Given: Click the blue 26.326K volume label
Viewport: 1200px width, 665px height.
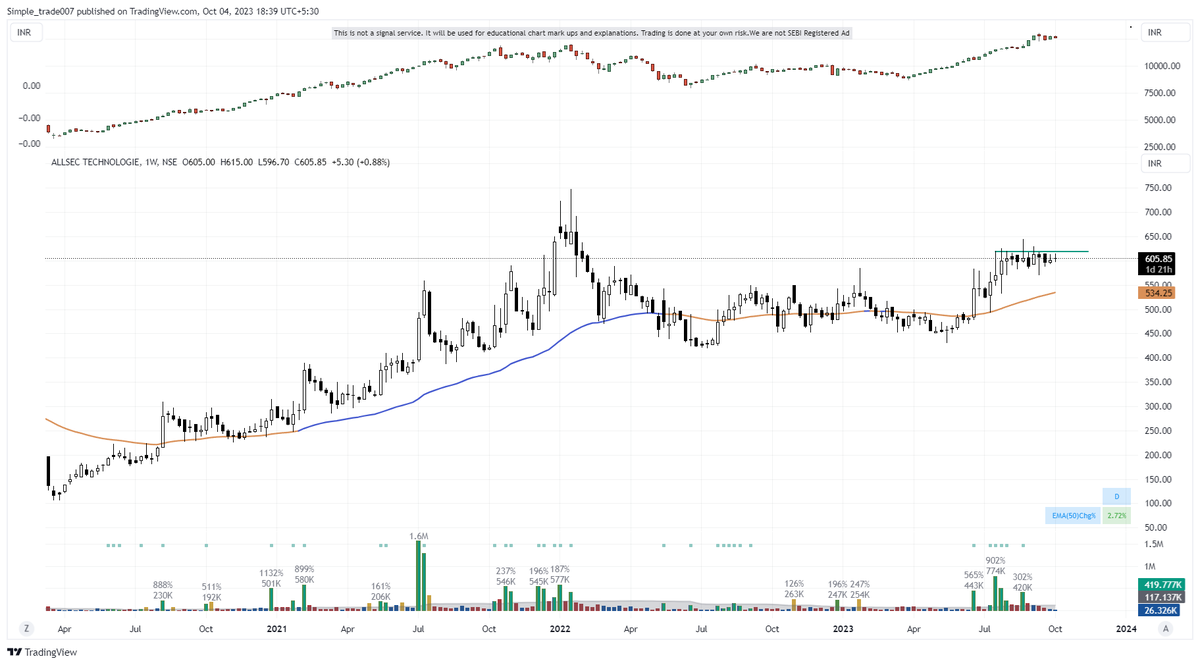Looking at the screenshot, I should pyautogui.click(x=1160, y=610).
